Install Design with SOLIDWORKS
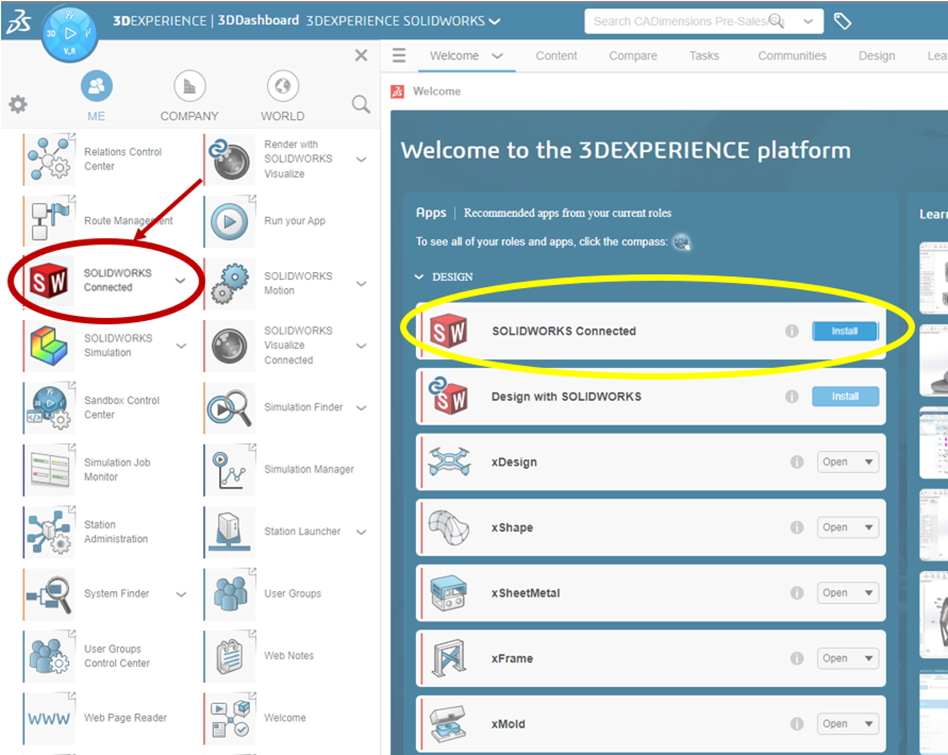 844,396
